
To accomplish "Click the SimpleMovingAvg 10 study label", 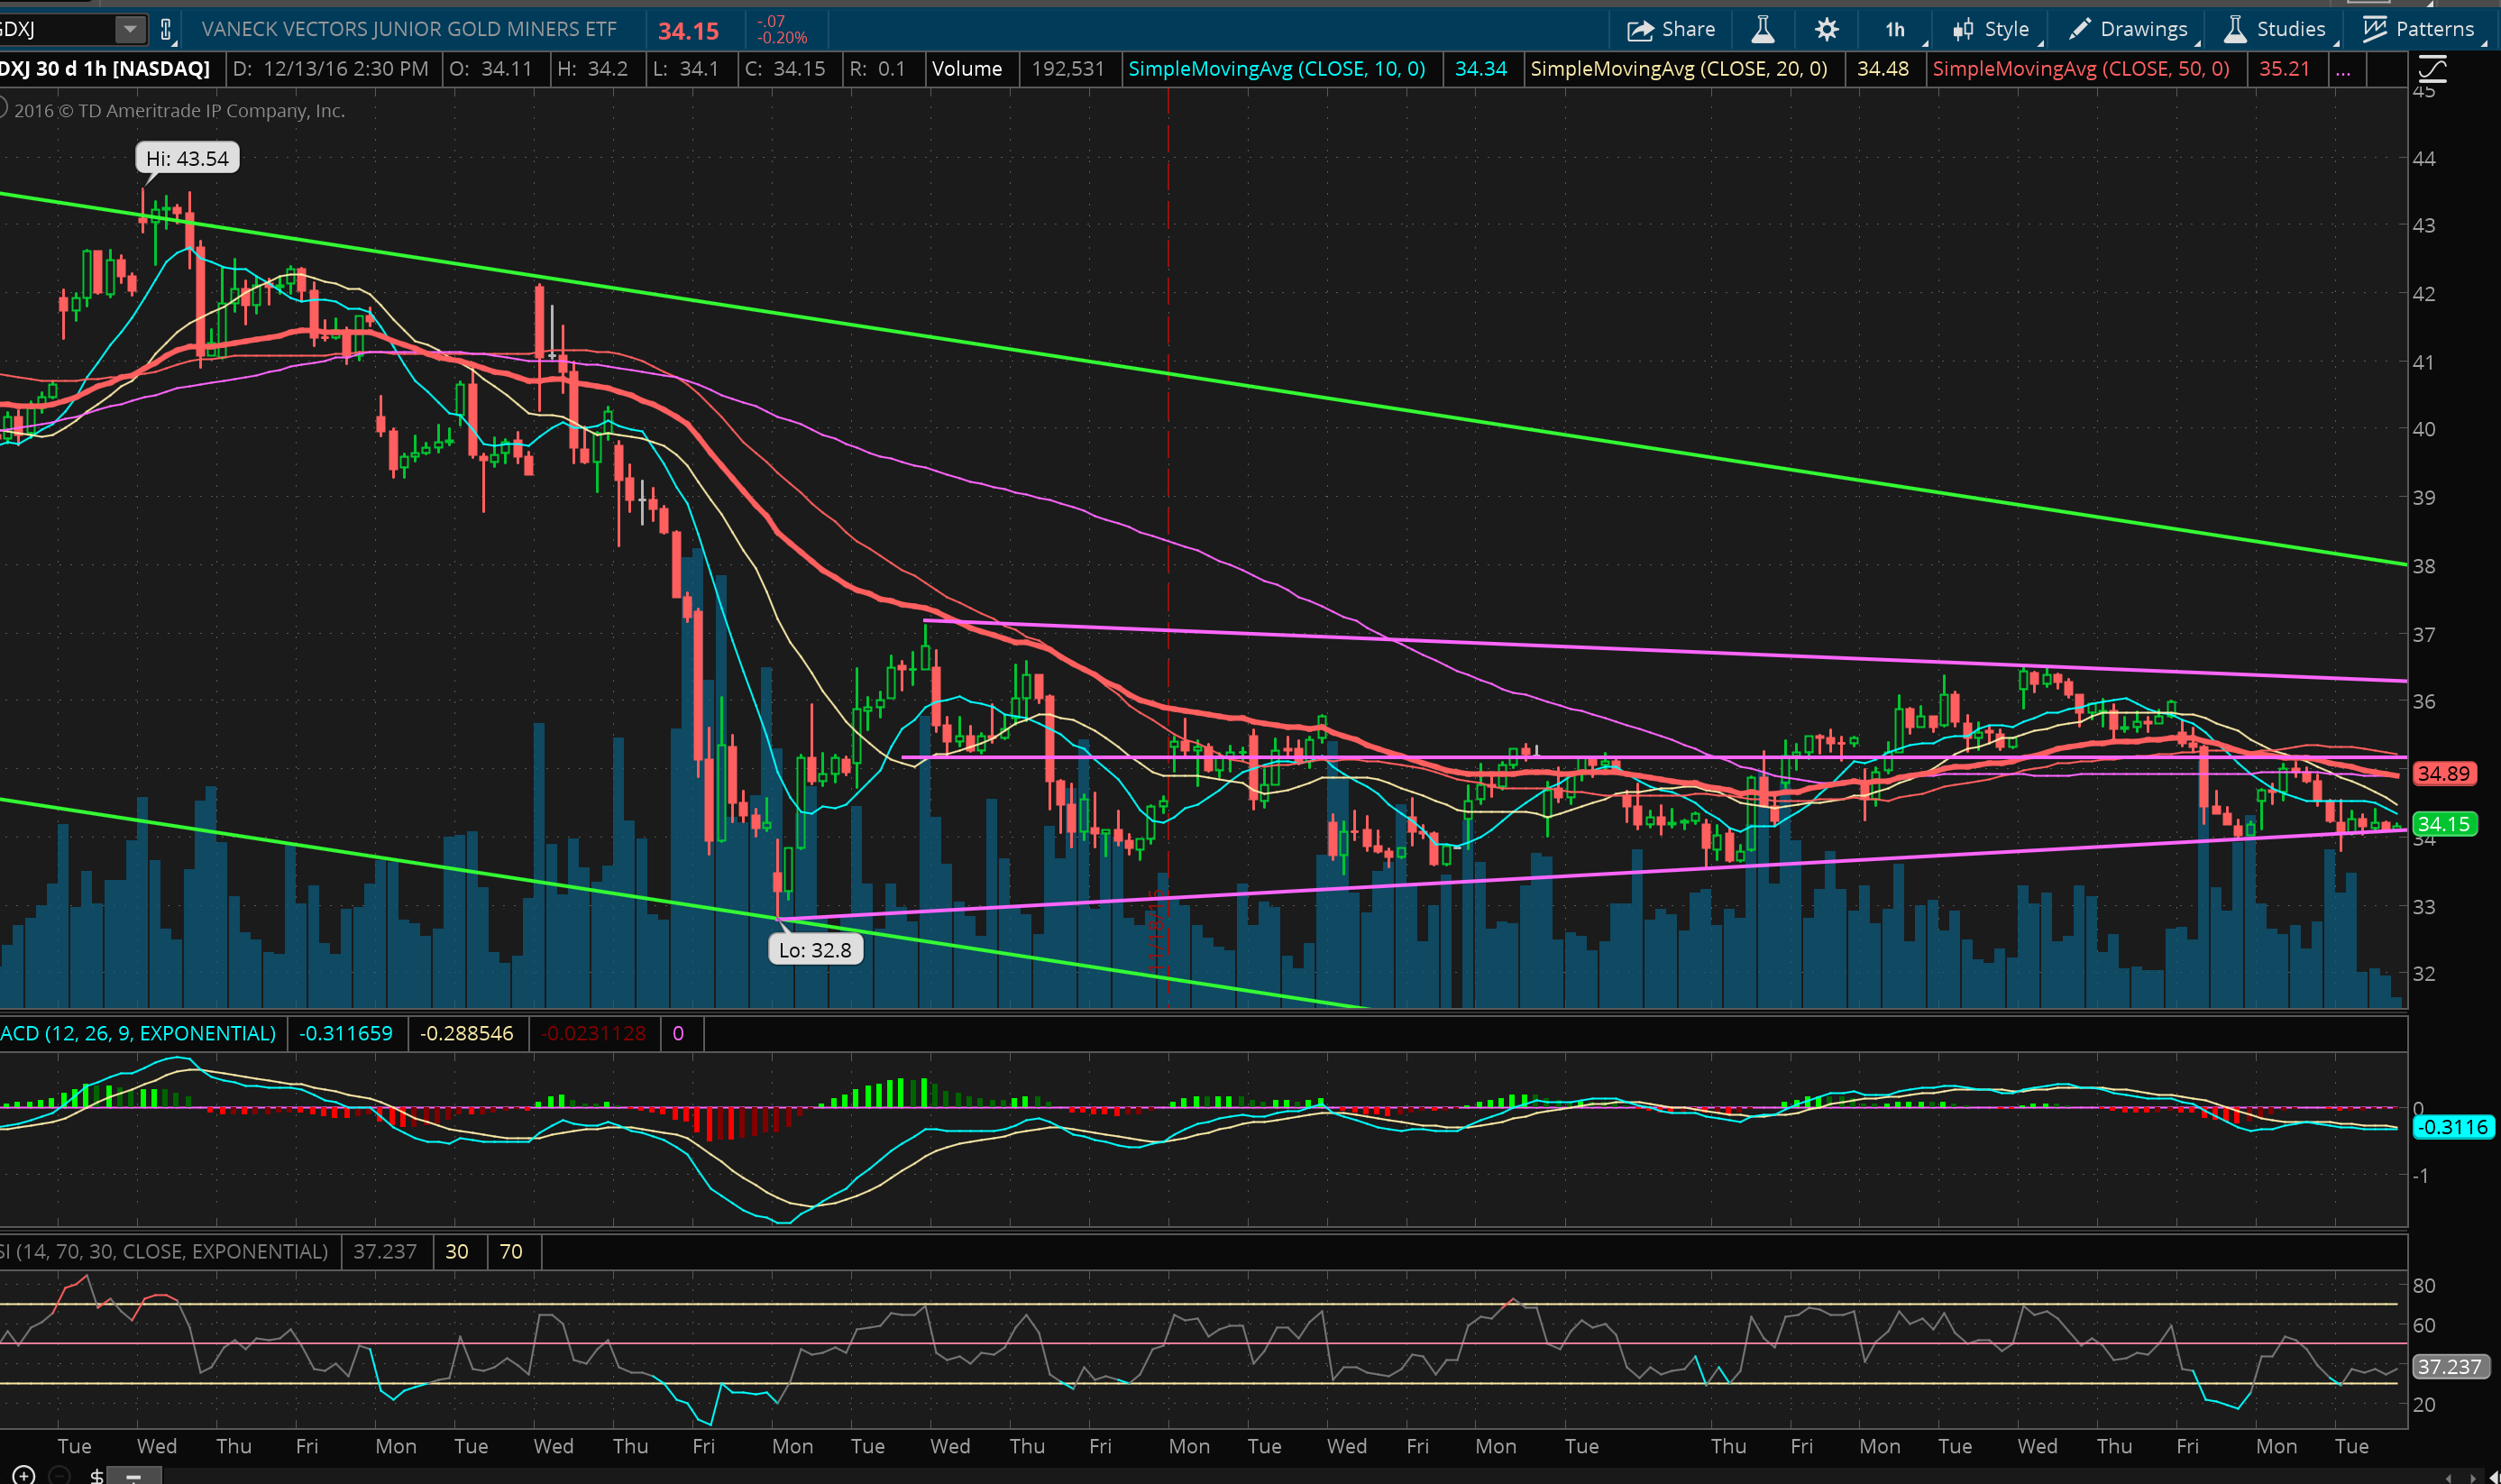I will point(1276,69).
